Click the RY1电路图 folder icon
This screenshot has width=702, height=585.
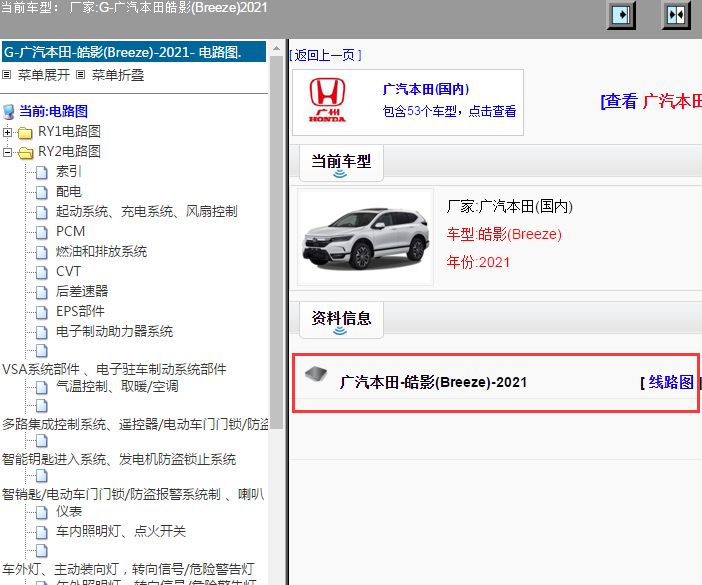click(x=25, y=132)
